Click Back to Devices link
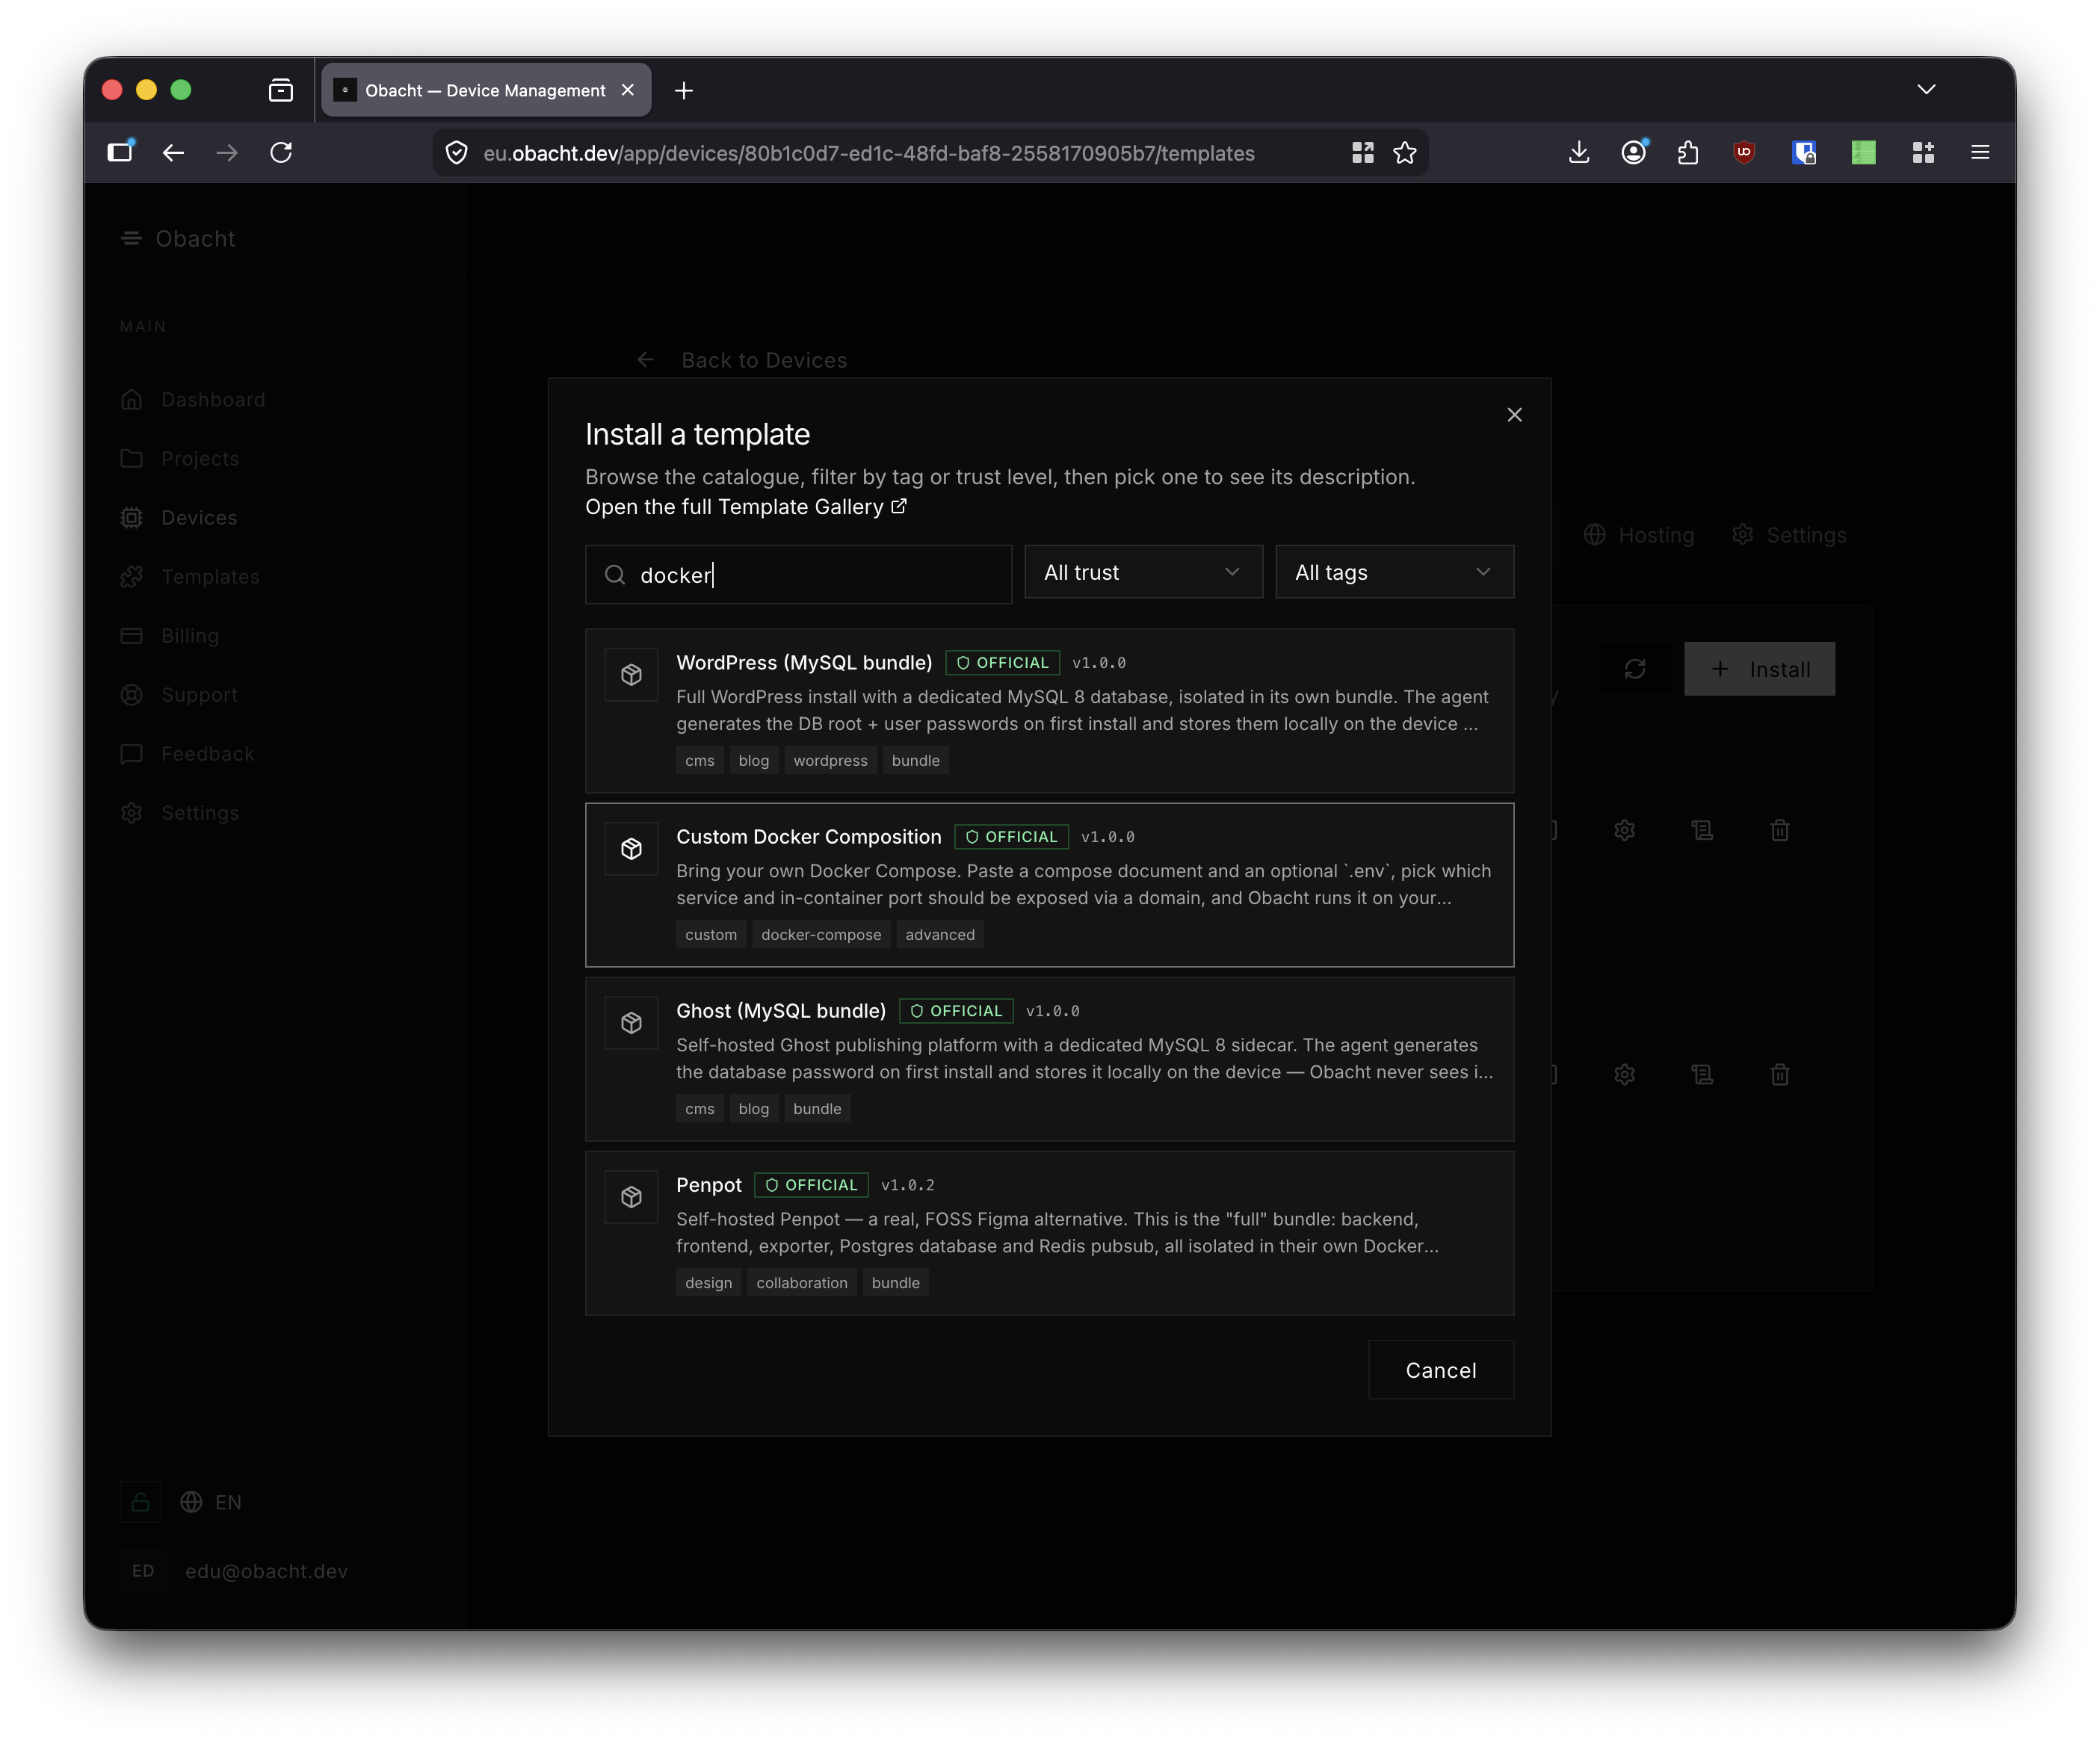This screenshot has height=1741, width=2100. pyautogui.click(x=742, y=360)
